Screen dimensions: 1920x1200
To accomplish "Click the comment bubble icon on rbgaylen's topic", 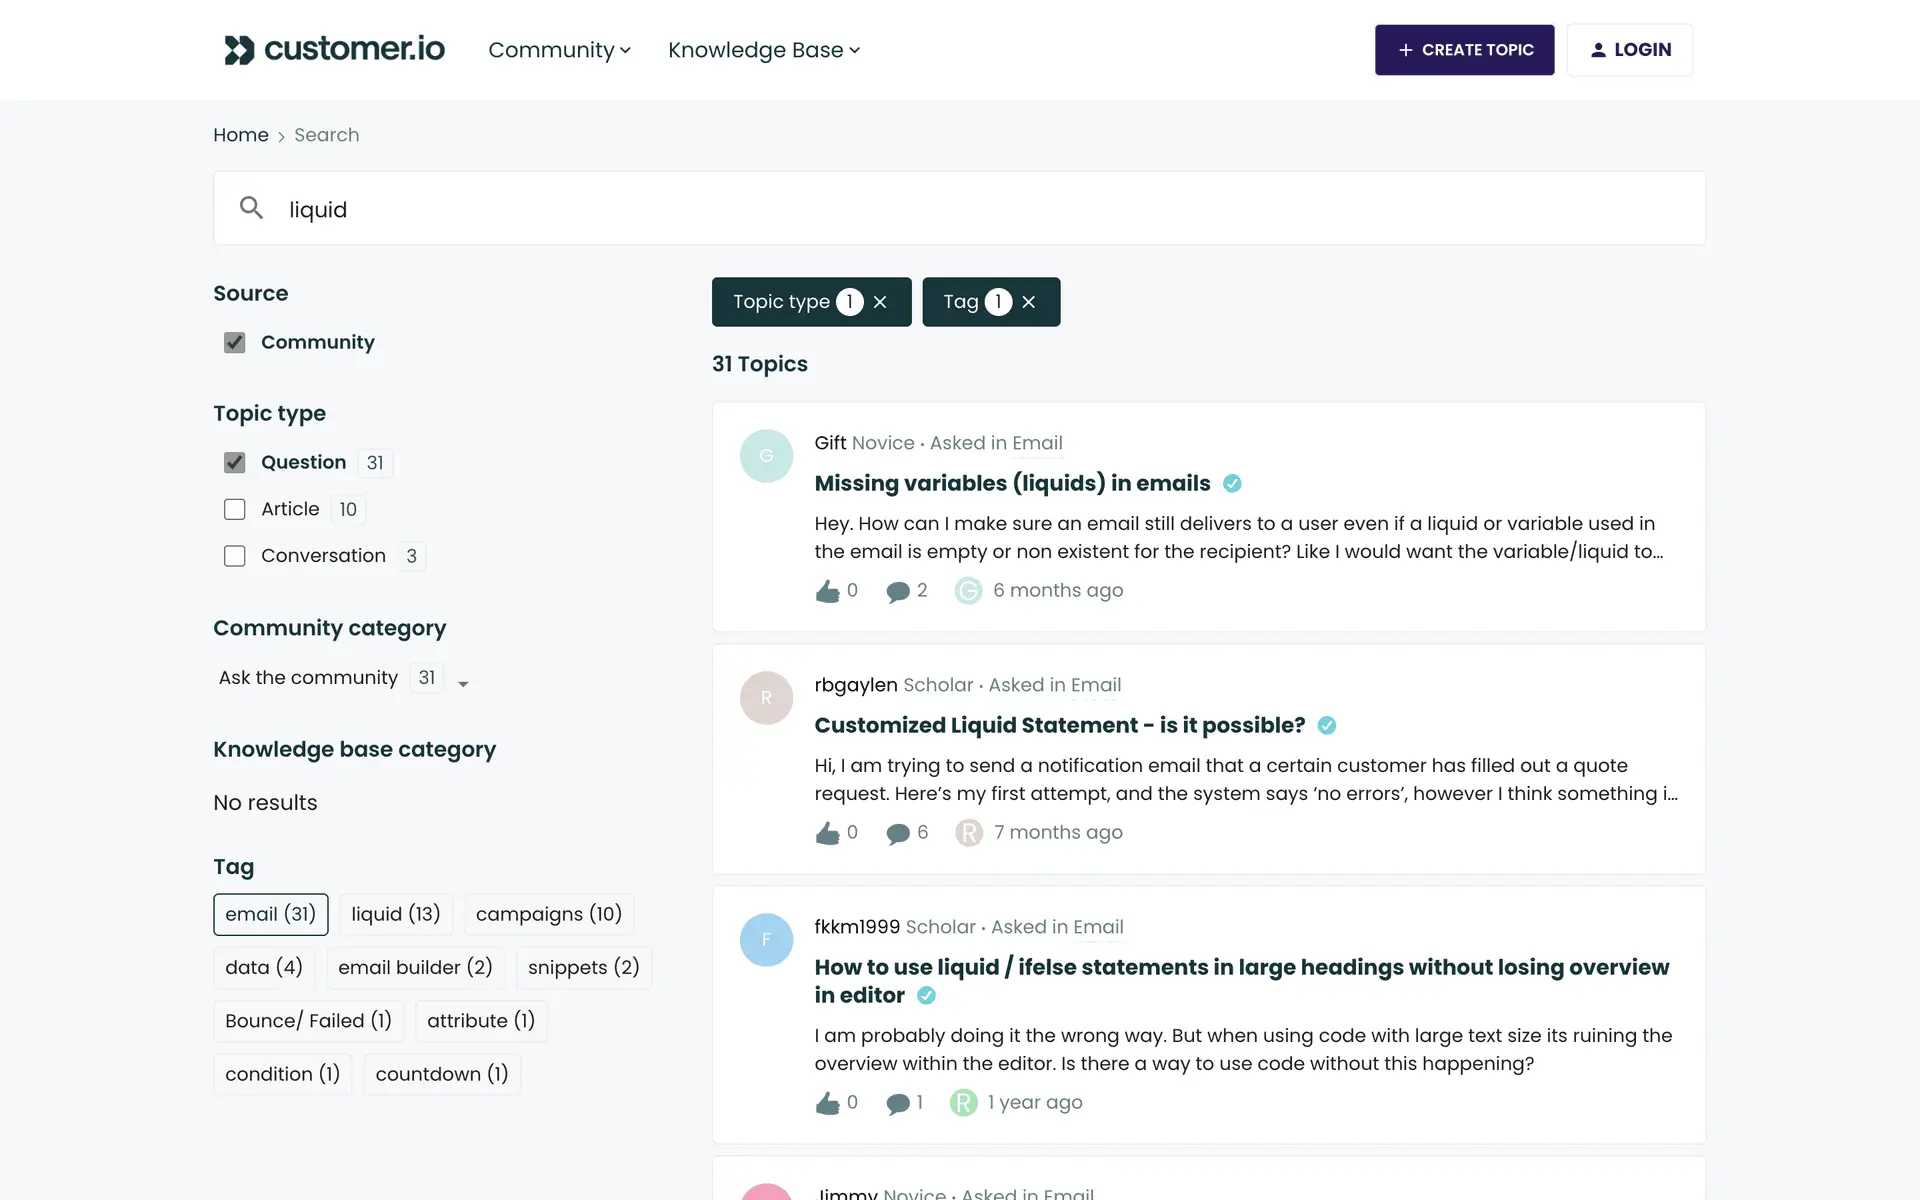I will pos(898,833).
